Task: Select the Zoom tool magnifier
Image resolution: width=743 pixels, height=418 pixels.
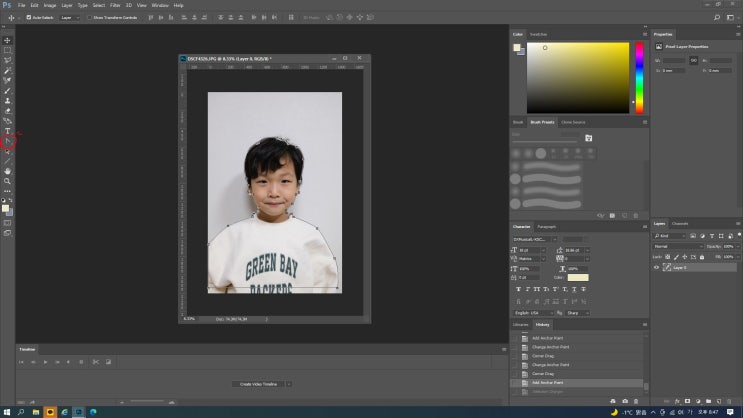Action: coord(8,181)
